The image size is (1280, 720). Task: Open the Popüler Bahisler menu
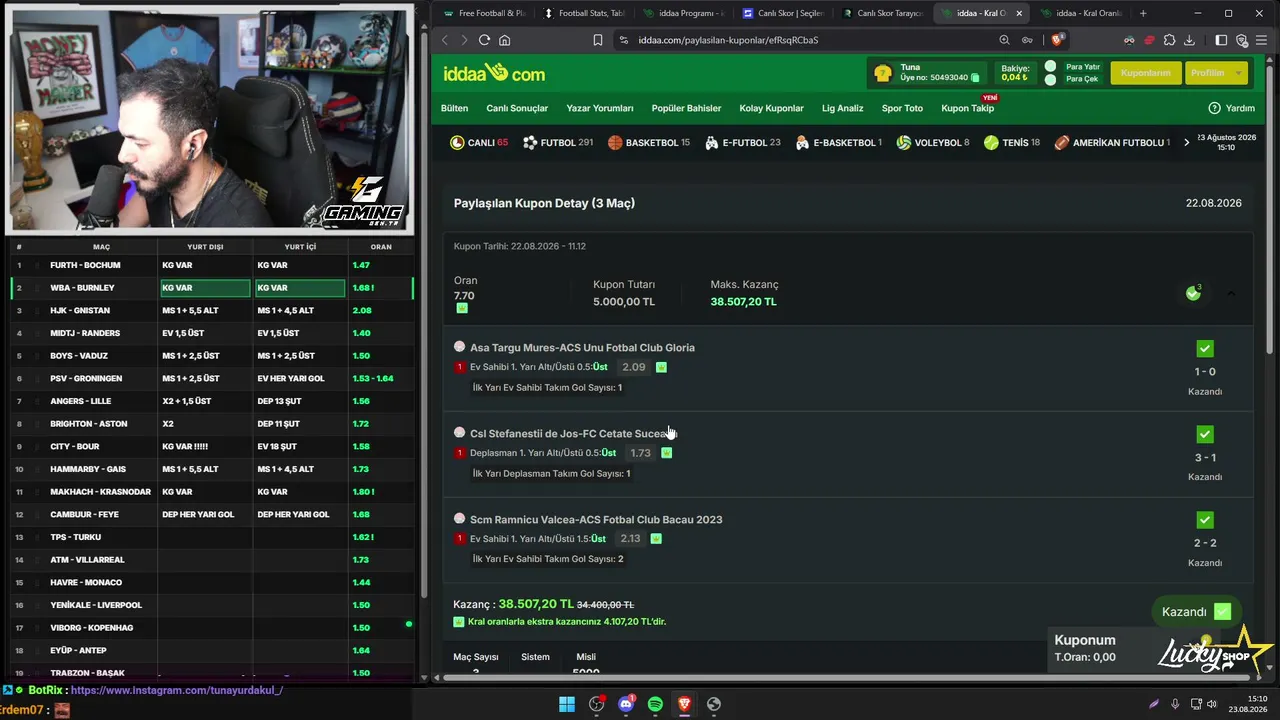[686, 108]
